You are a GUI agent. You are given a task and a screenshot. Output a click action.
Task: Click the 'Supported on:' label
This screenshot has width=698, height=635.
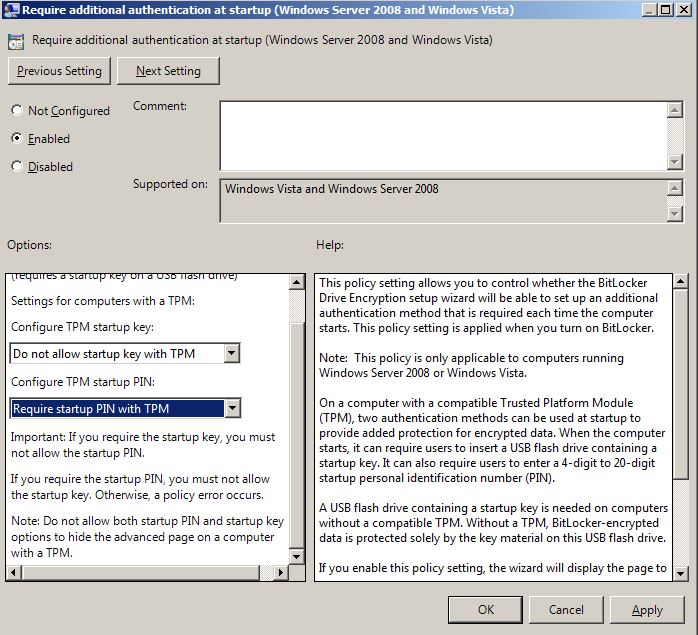pos(170,184)
